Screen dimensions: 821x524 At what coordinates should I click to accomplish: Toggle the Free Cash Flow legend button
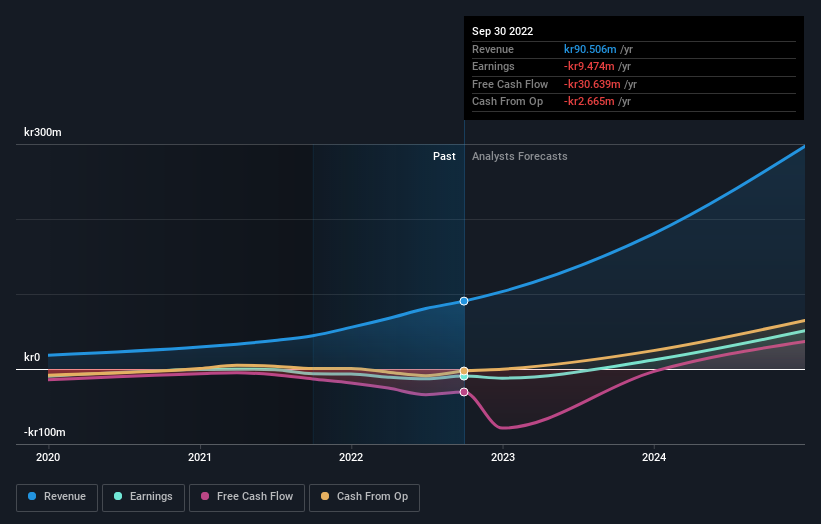coord(247,497)
